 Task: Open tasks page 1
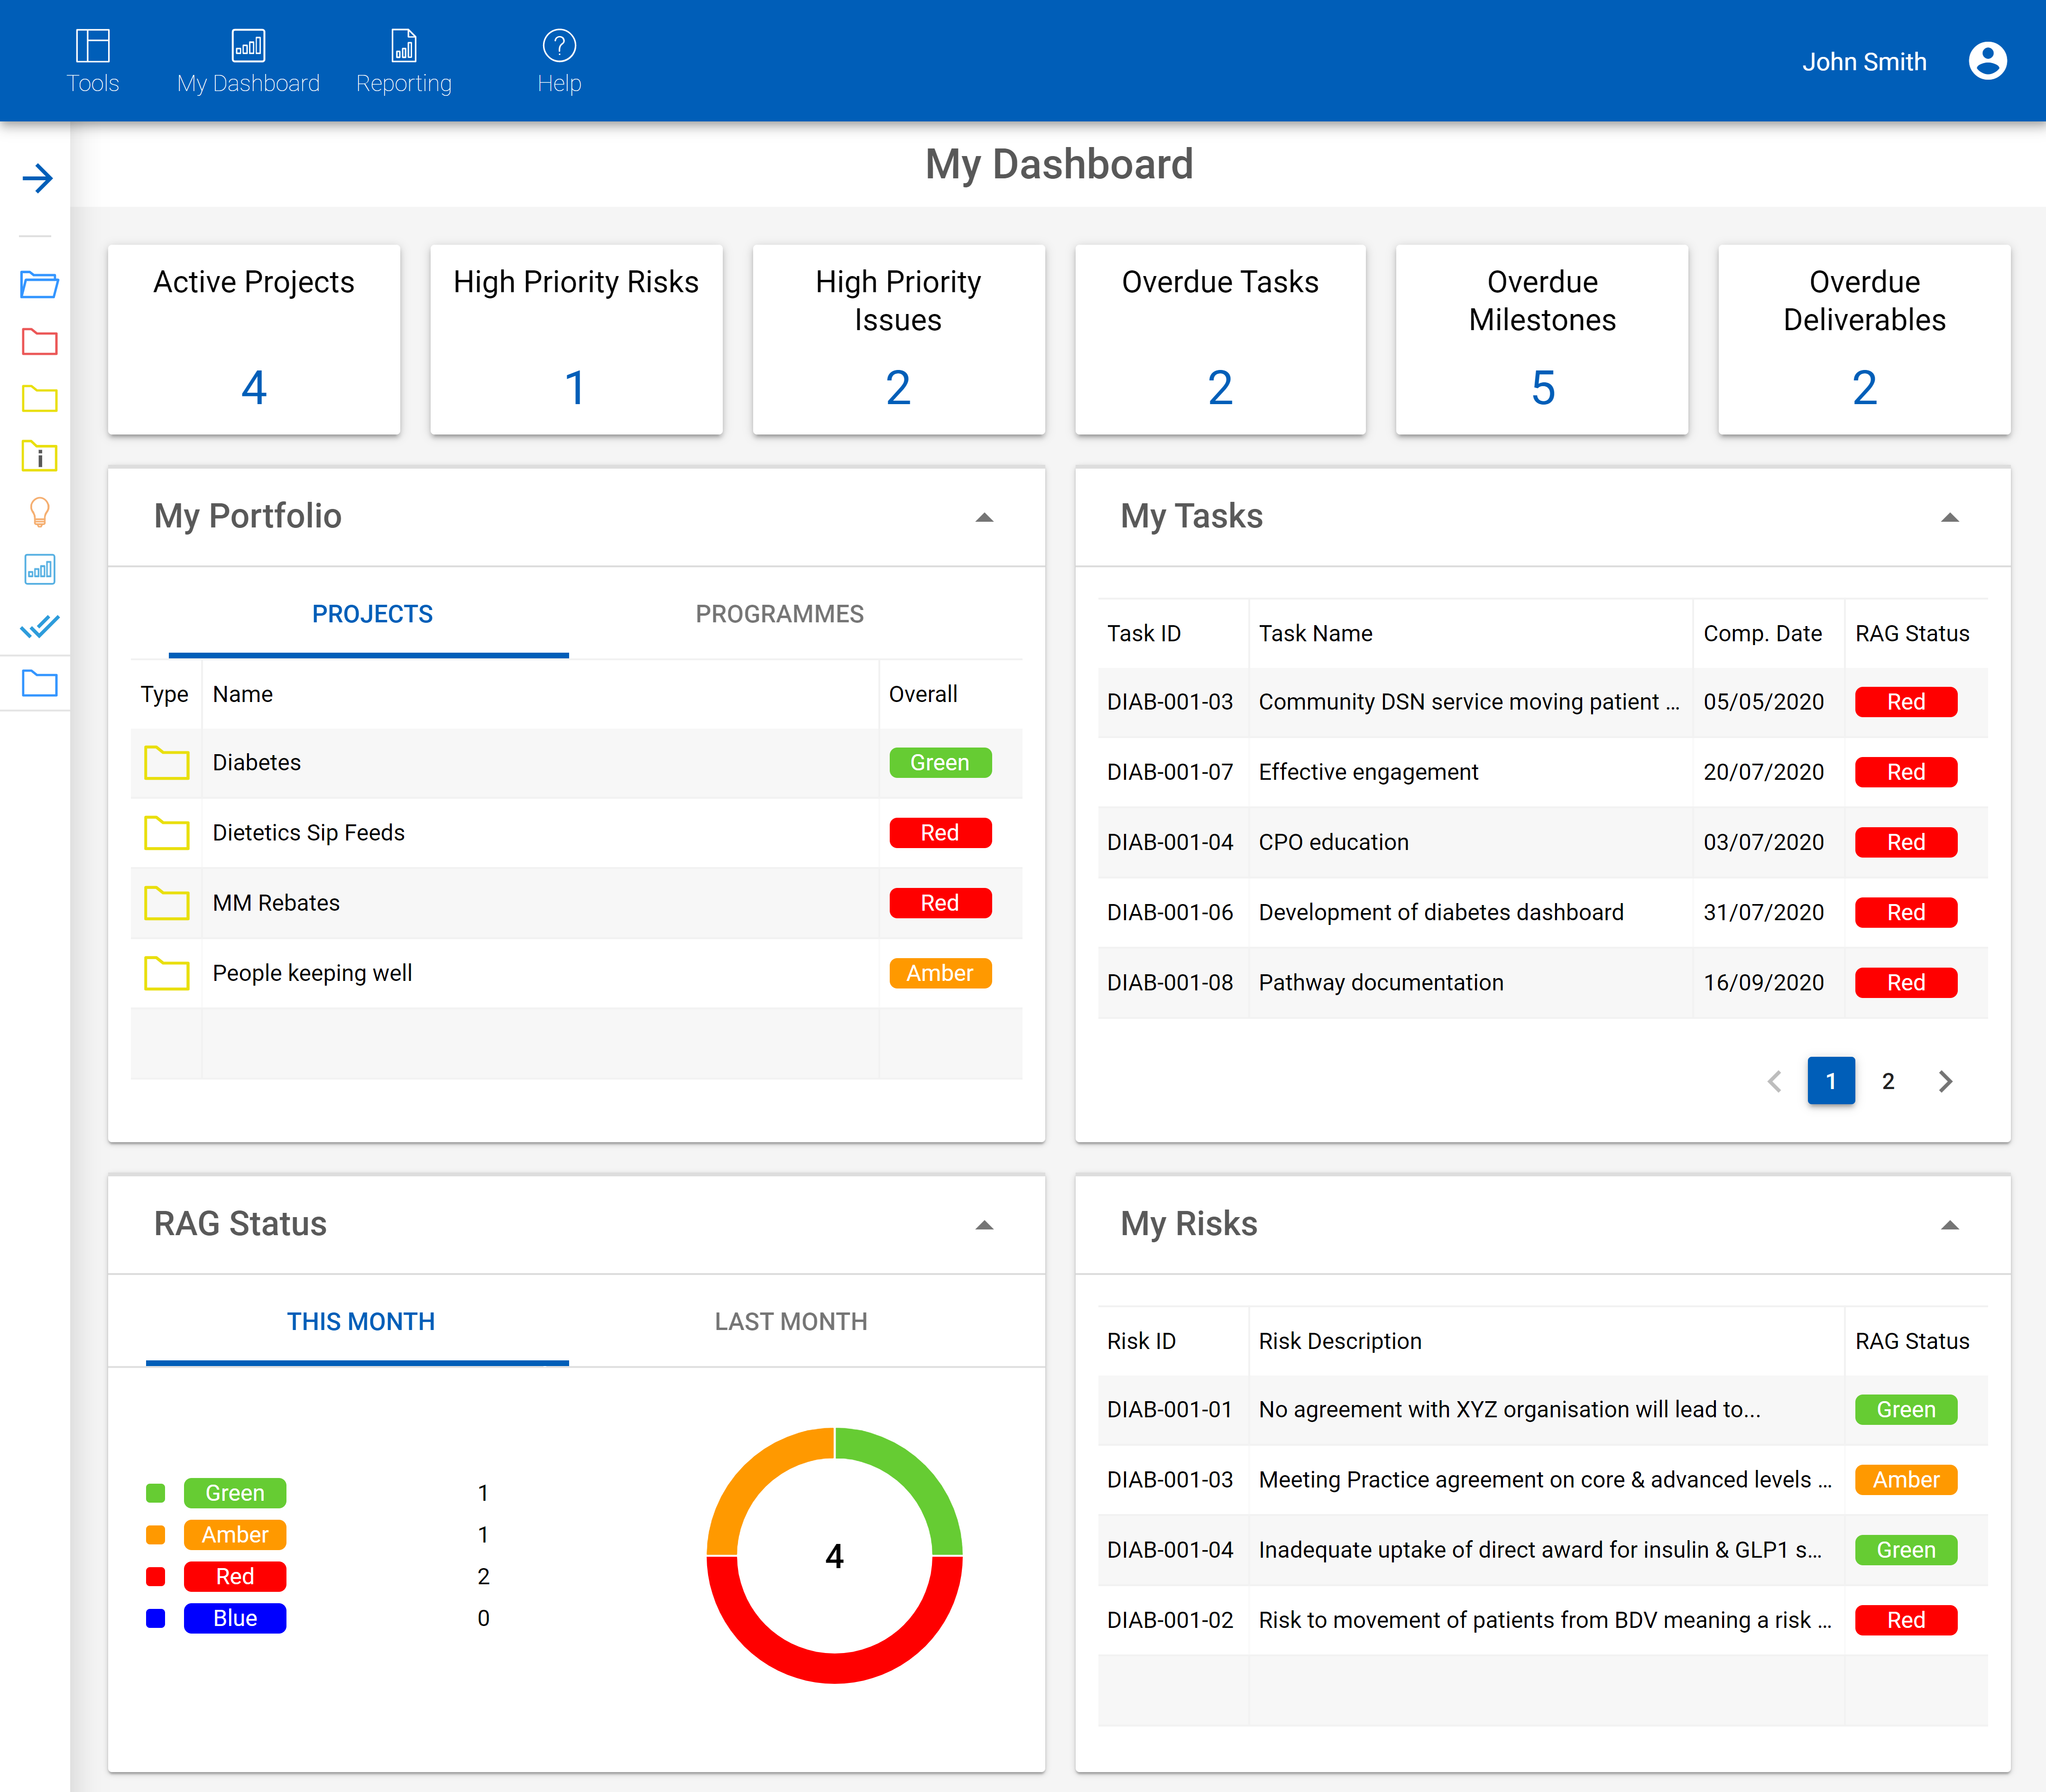1831,1081
